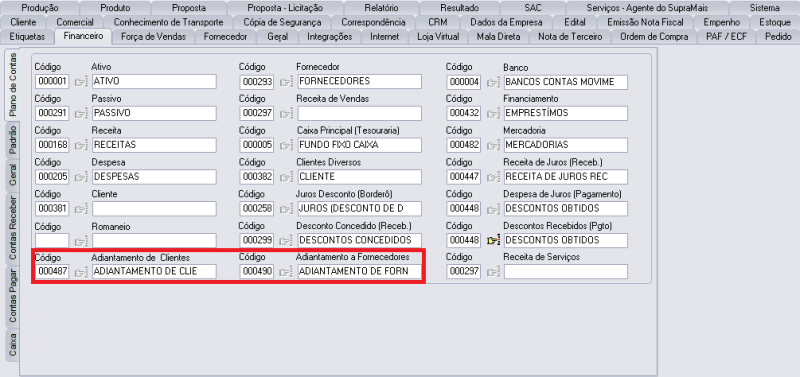Click lookup icon for Receita de Vendas
Viewport: 800px width, 377px height.
pyautogui.click(x=286, y=113)
